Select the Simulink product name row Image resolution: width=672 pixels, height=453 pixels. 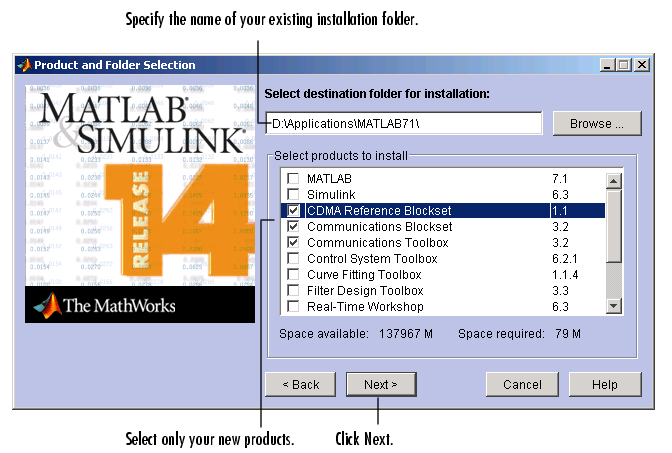pos(331,195)
